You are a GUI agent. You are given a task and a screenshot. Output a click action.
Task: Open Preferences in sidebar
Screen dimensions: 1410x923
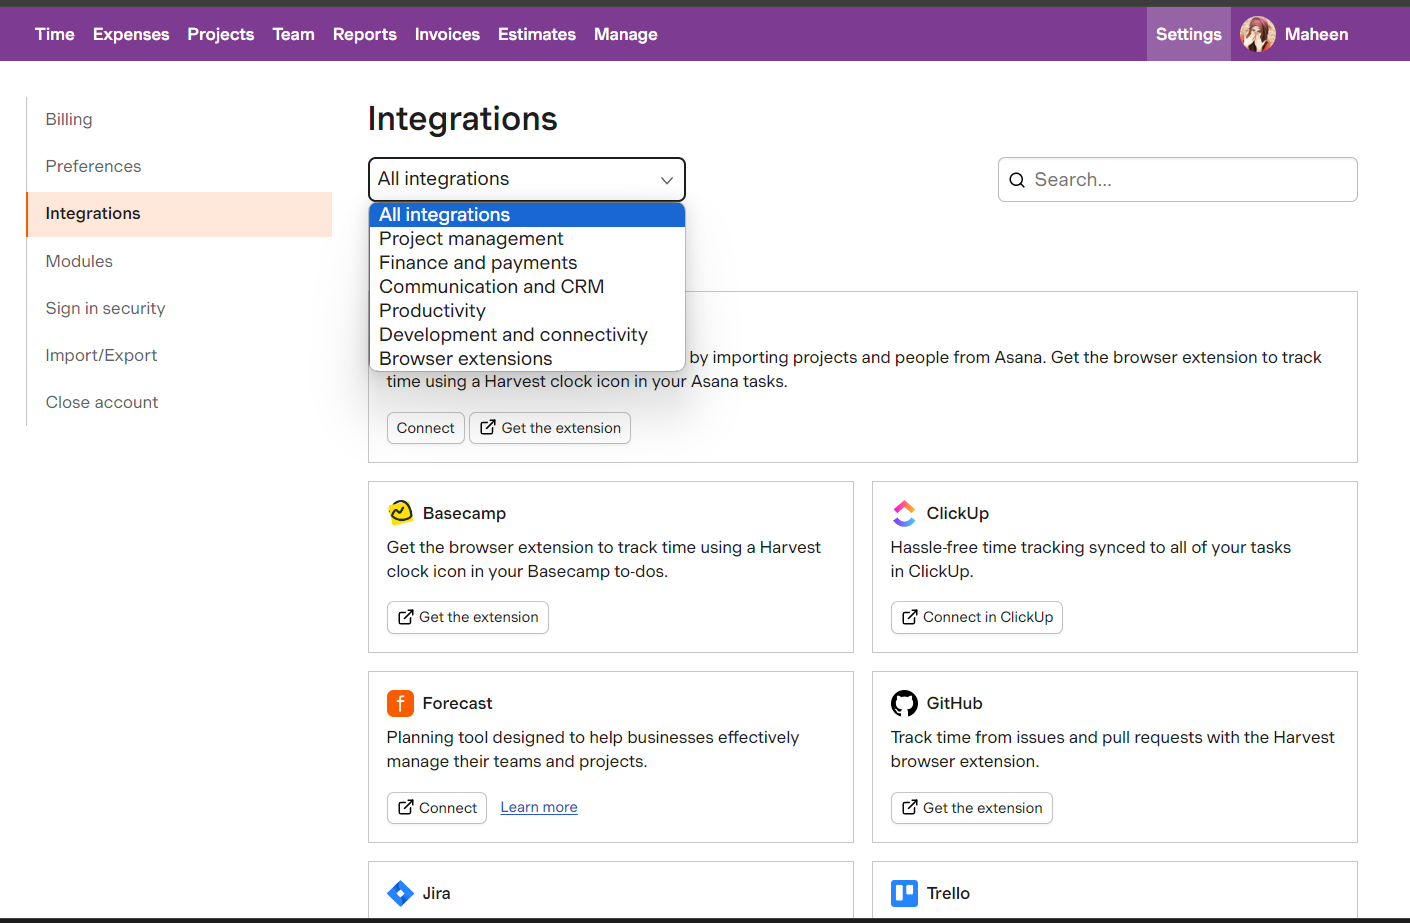click(x=93, y=166)
